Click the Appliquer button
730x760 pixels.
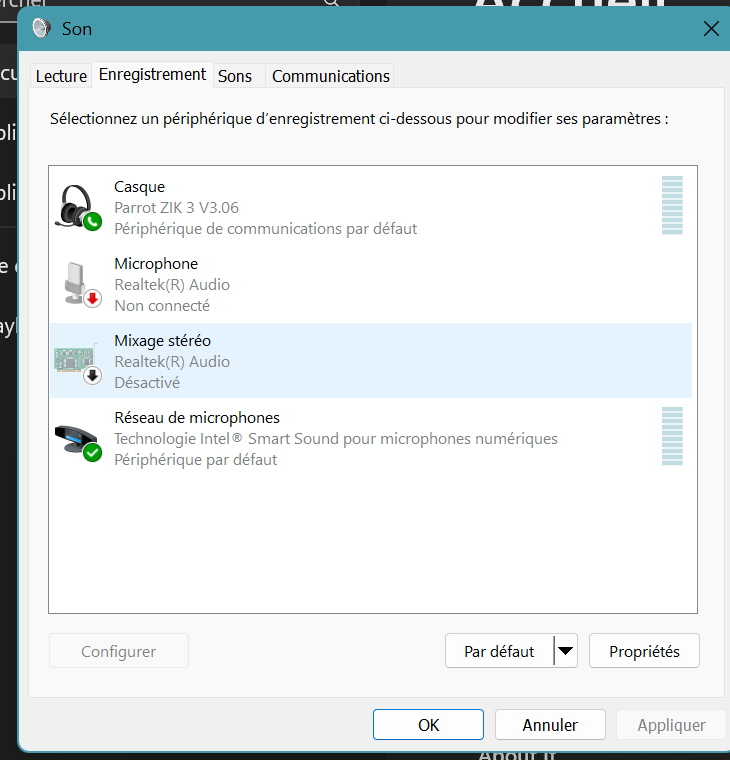671,725
